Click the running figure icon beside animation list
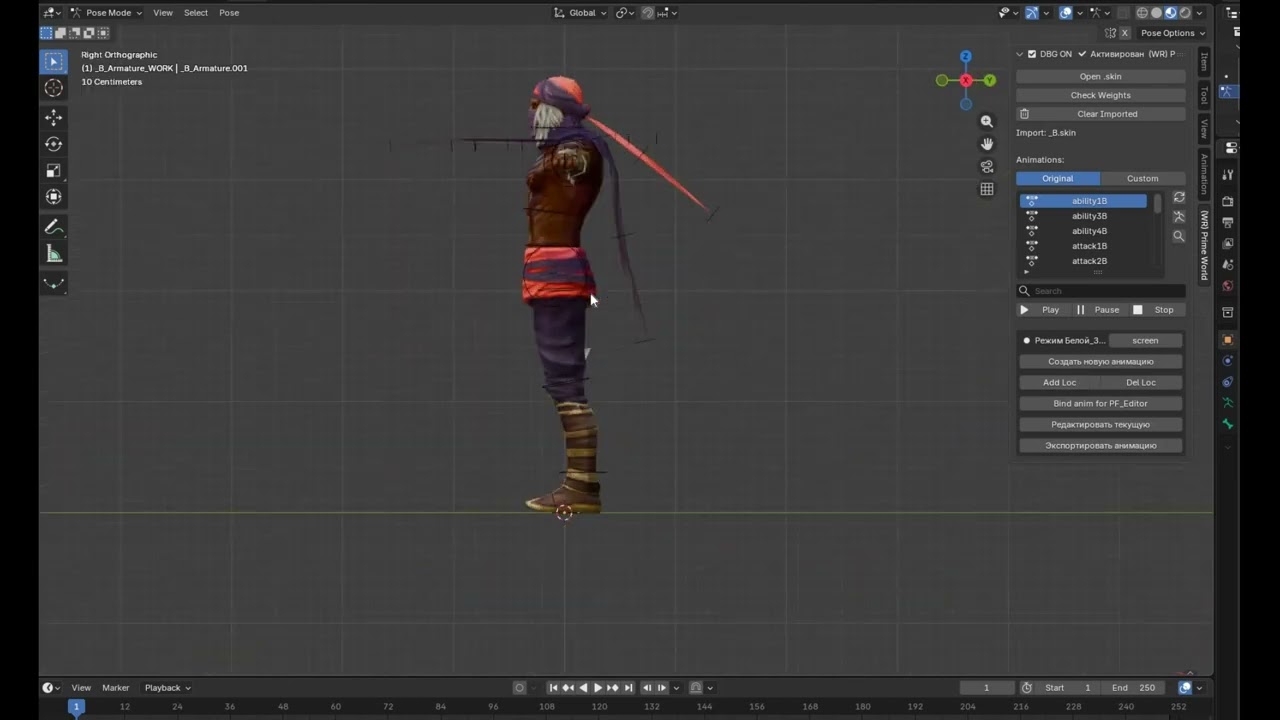 coord(1179,217)
